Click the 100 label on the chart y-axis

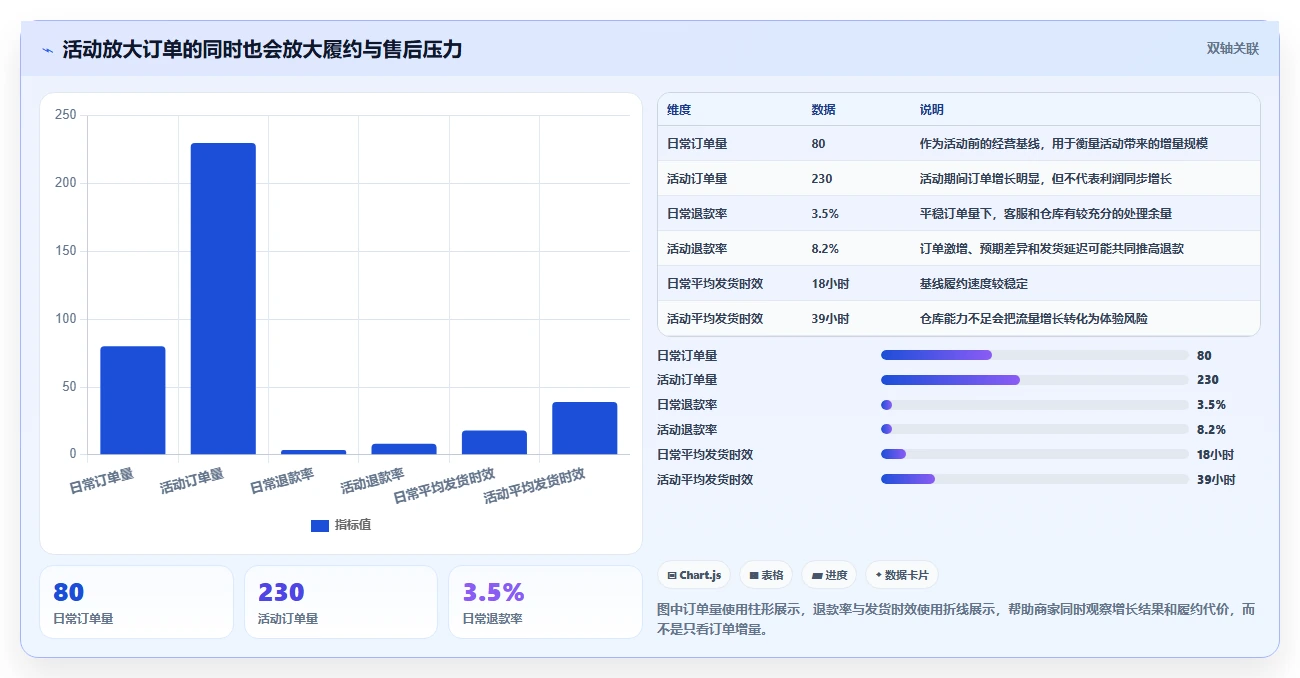pyautogui.click(x=66, y=319)
